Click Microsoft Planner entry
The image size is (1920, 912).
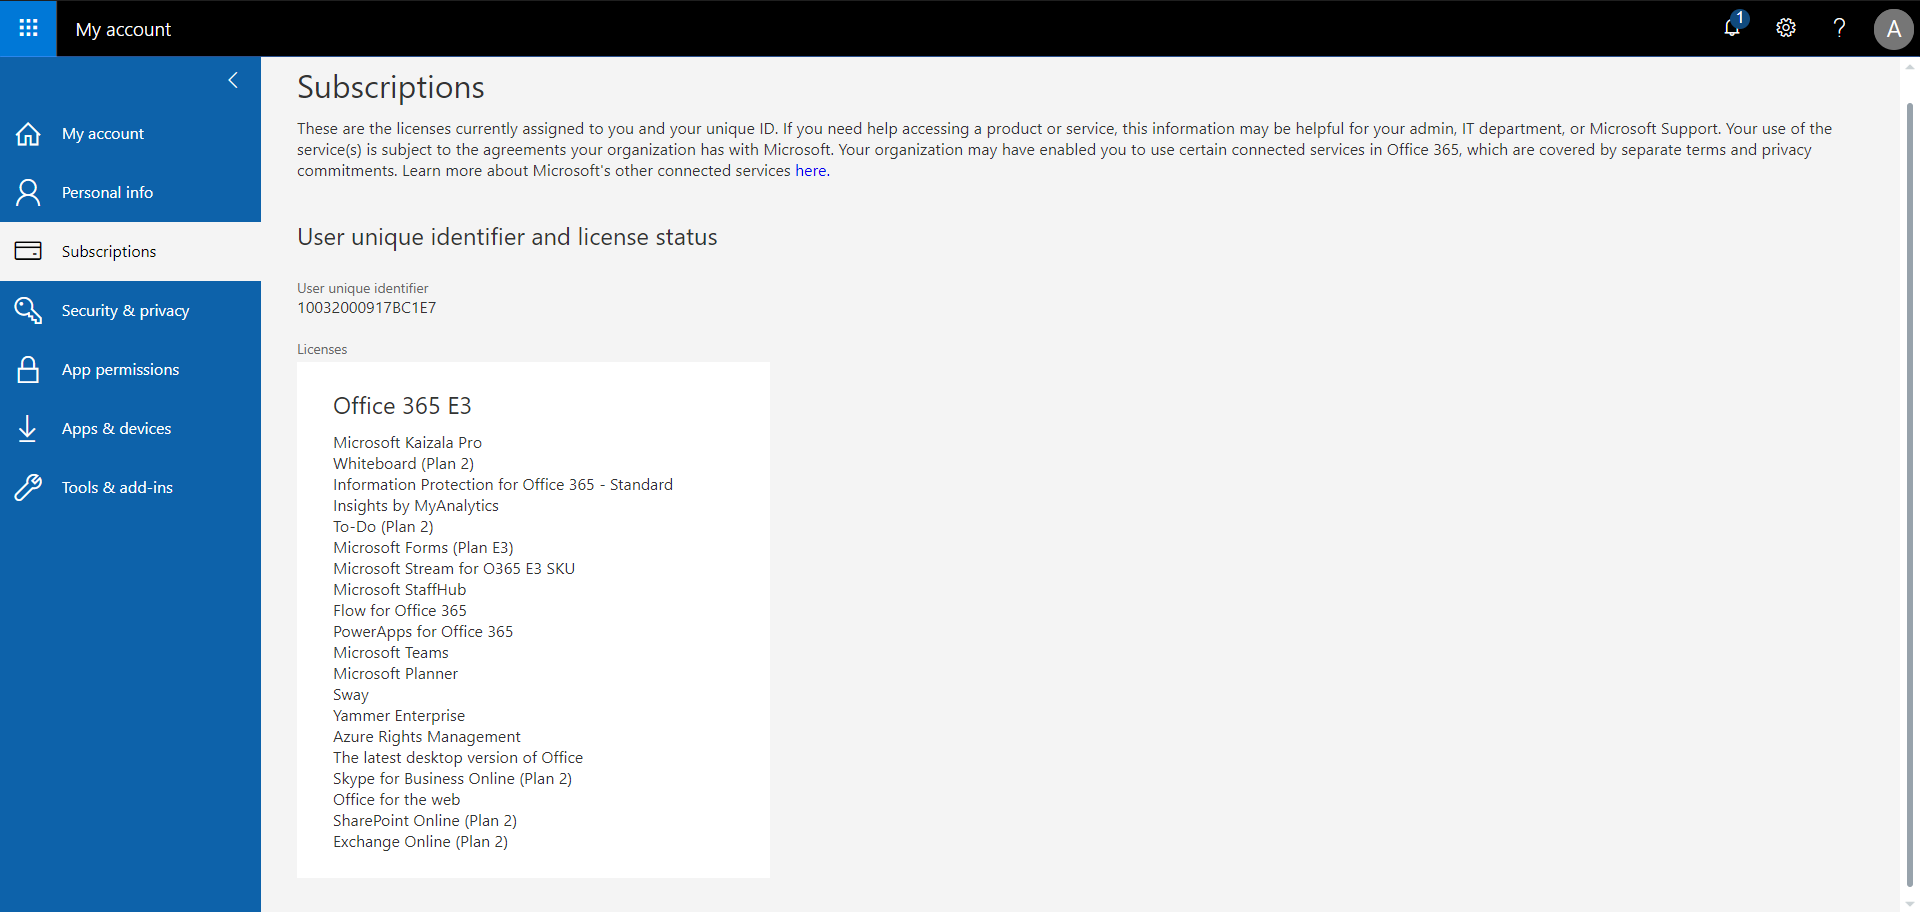(x=395, y=674)
